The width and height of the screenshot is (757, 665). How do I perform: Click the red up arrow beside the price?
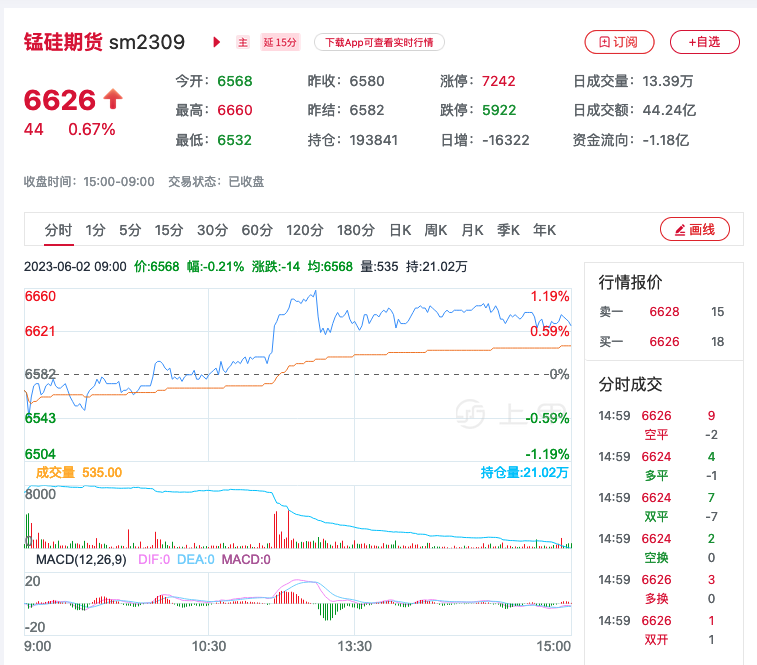[113, 99]
